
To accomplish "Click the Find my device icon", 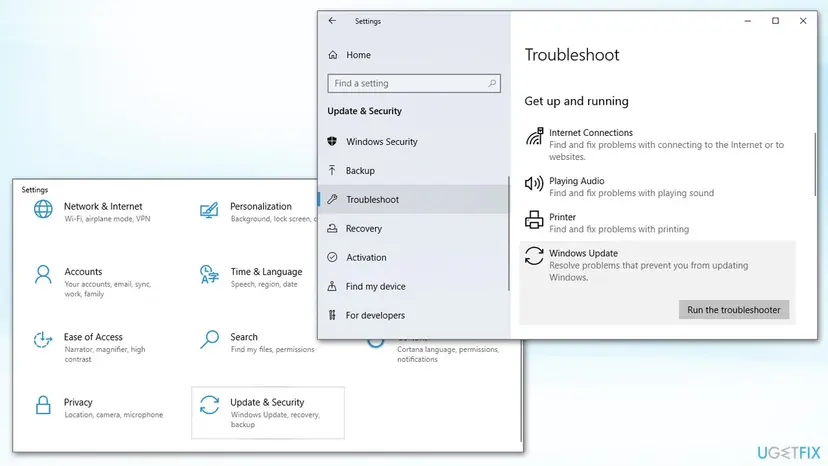I will coord(332,286).
